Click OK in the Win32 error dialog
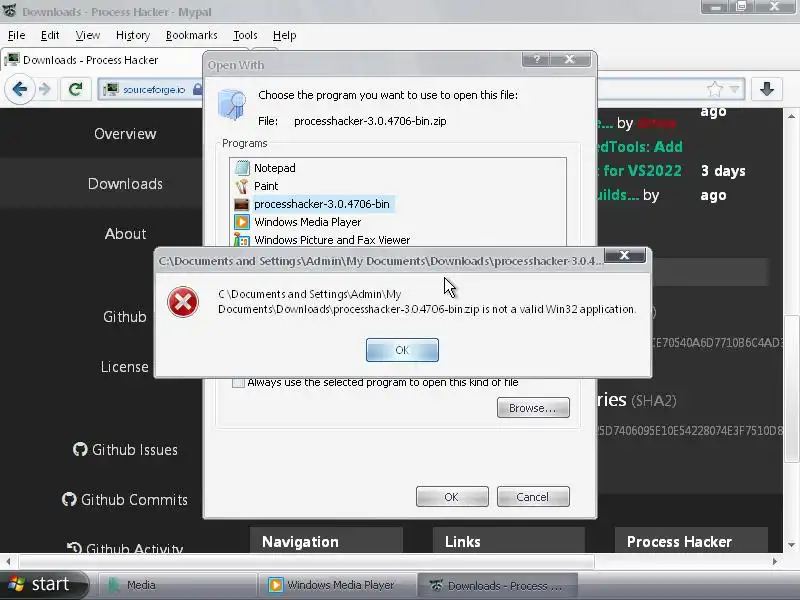The width and height of the screenshot is (800, 600). tap(402, 350)
